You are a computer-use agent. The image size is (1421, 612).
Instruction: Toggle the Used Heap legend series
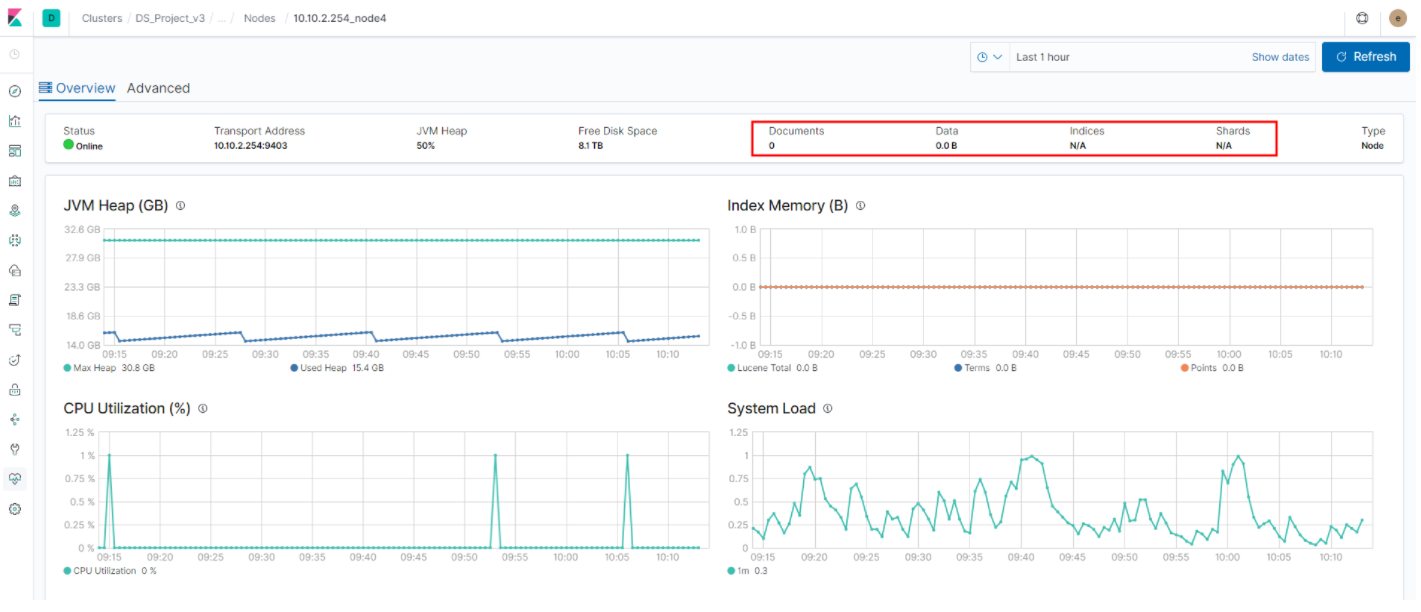click(337, 368)
